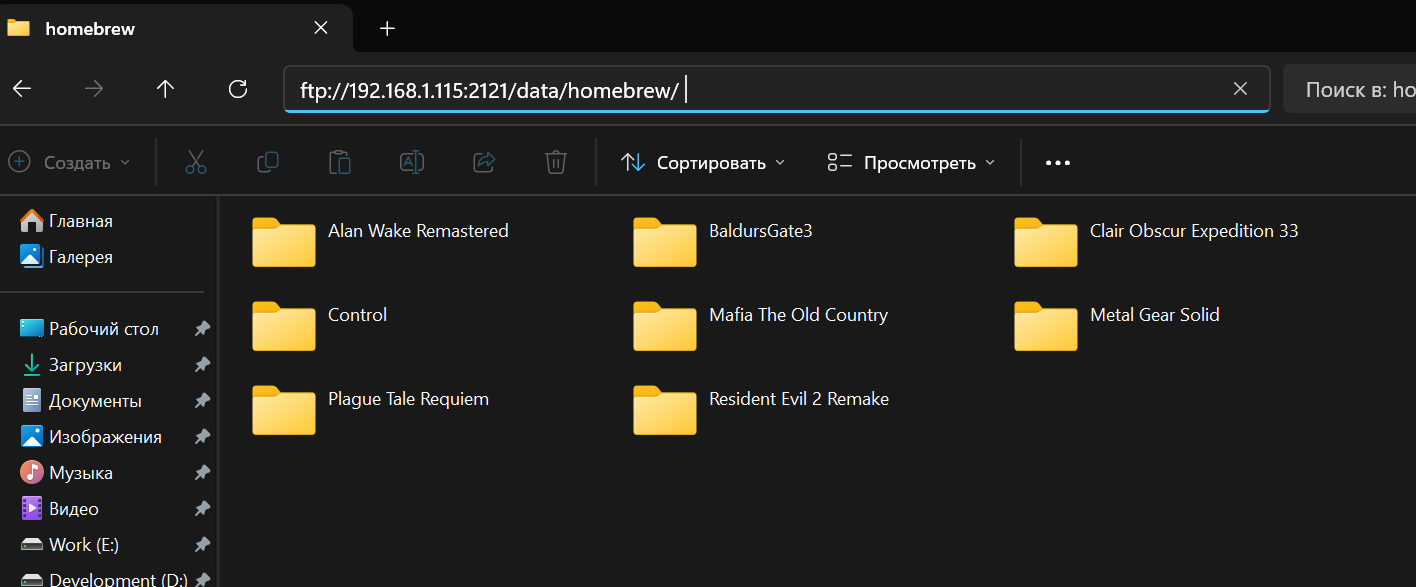Viewport: 1416px width, 587px height.
Task: Open the BaldursGate3 folder icon
Action: click(x=665, y=242)
